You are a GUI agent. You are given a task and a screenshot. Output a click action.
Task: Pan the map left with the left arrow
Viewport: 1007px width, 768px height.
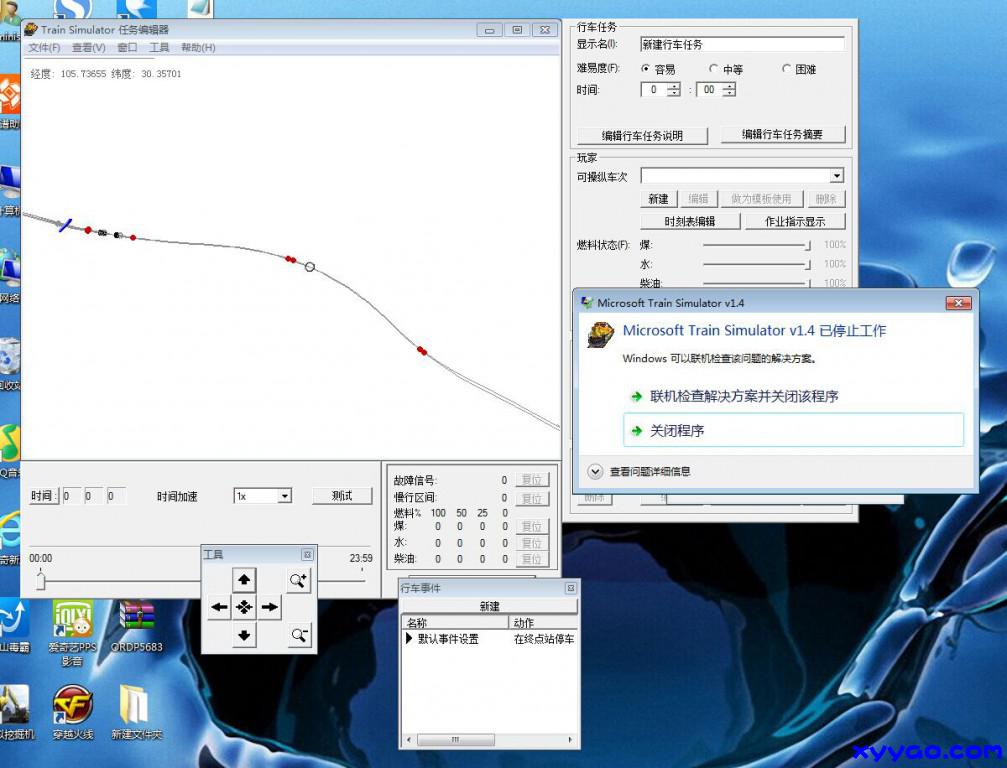[219, 607]
